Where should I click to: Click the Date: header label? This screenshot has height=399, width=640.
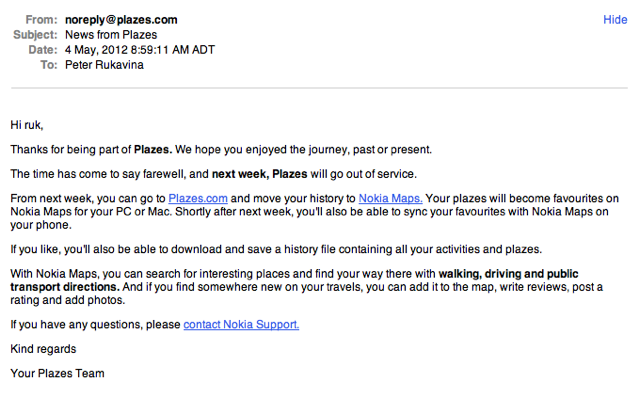click(43, 50)
